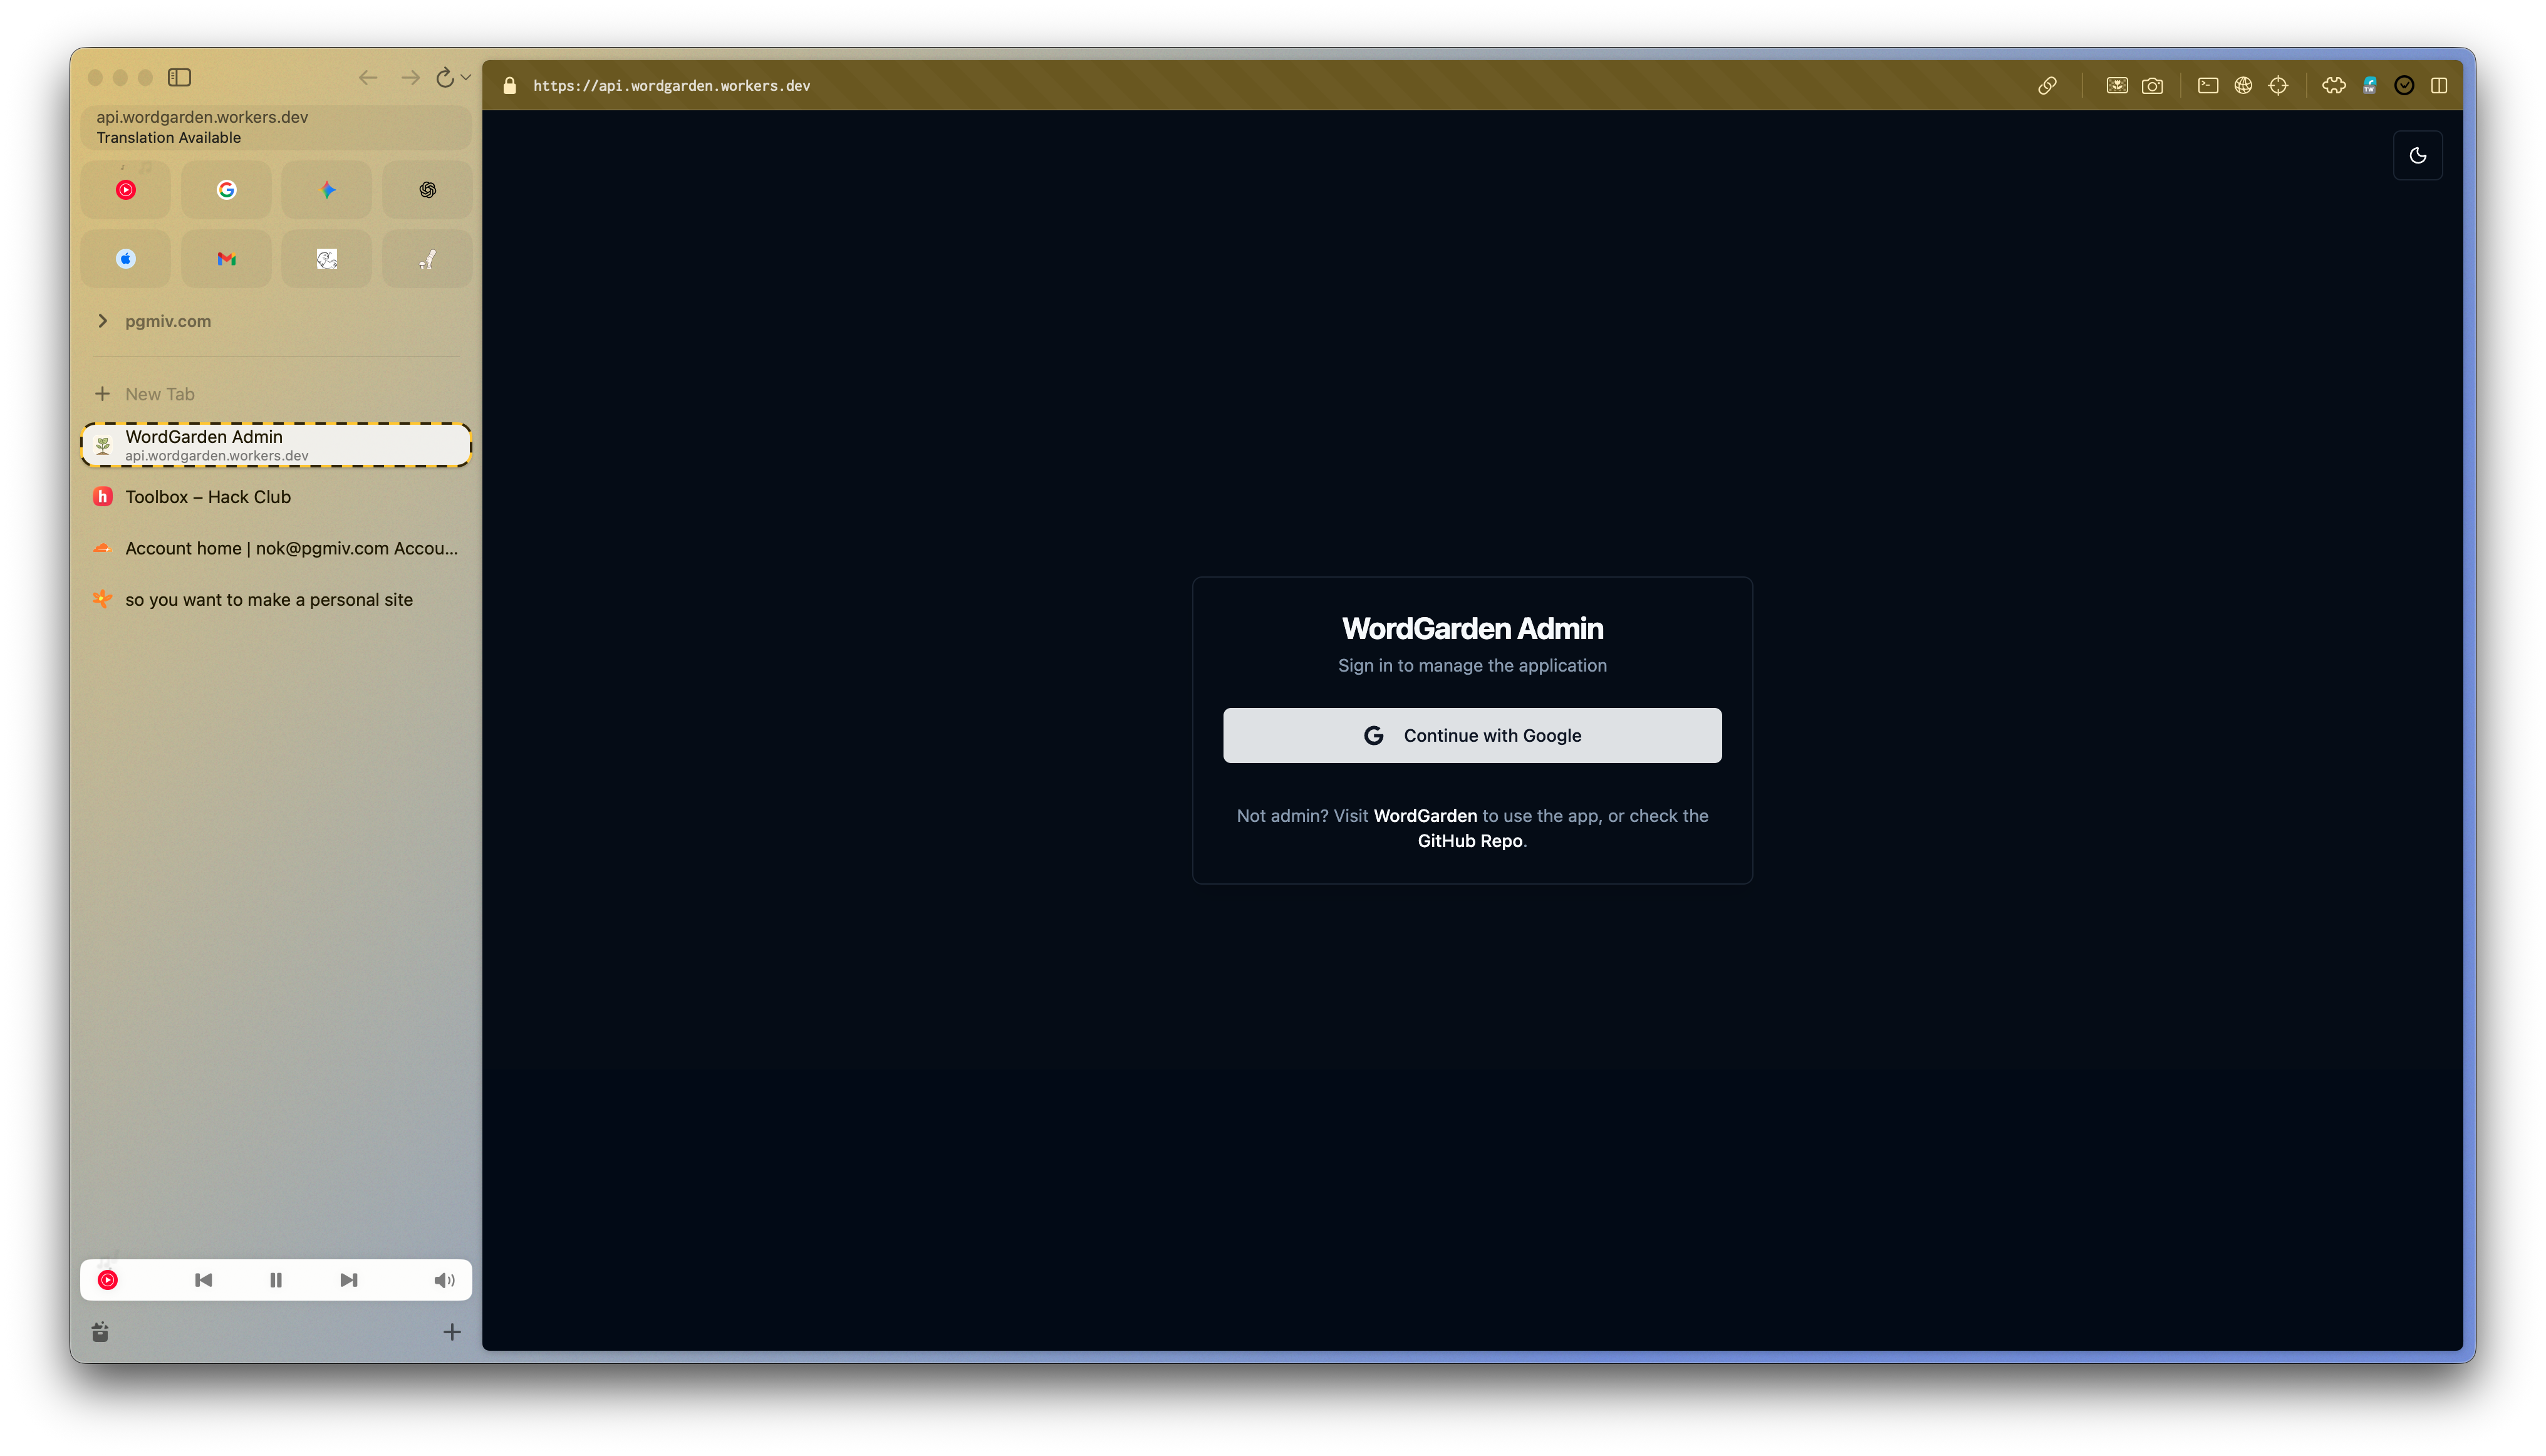Copy the page URL with link icon
2546x1456 pixels.
(2047, 86)
